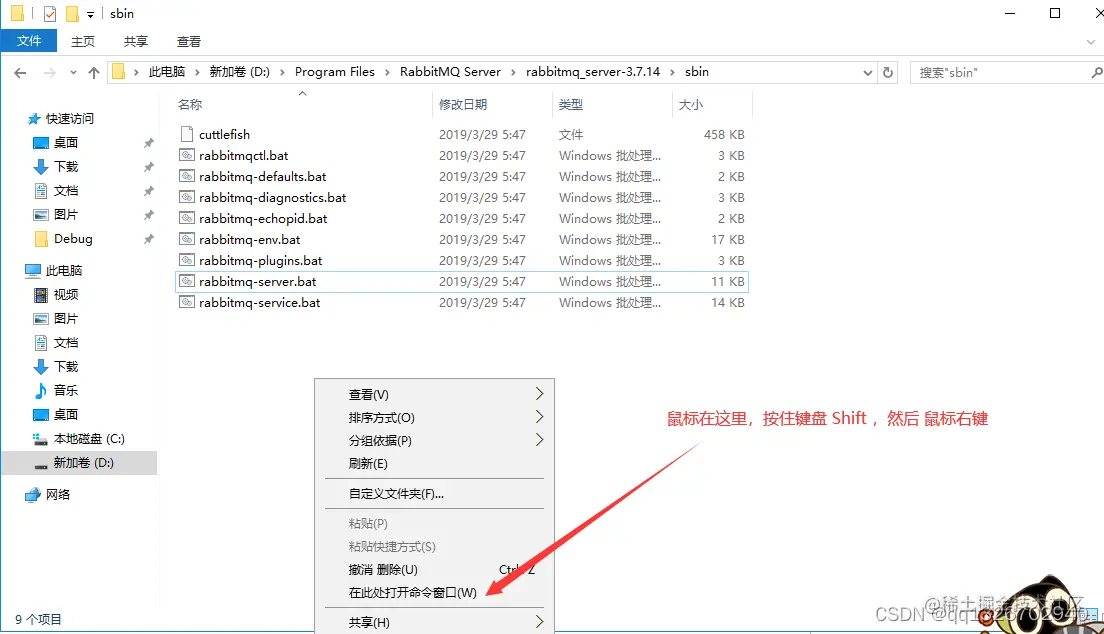1104x634 pixels.
Task: Open quick access toolbar customize dropdown
Action: pos(90,14)
